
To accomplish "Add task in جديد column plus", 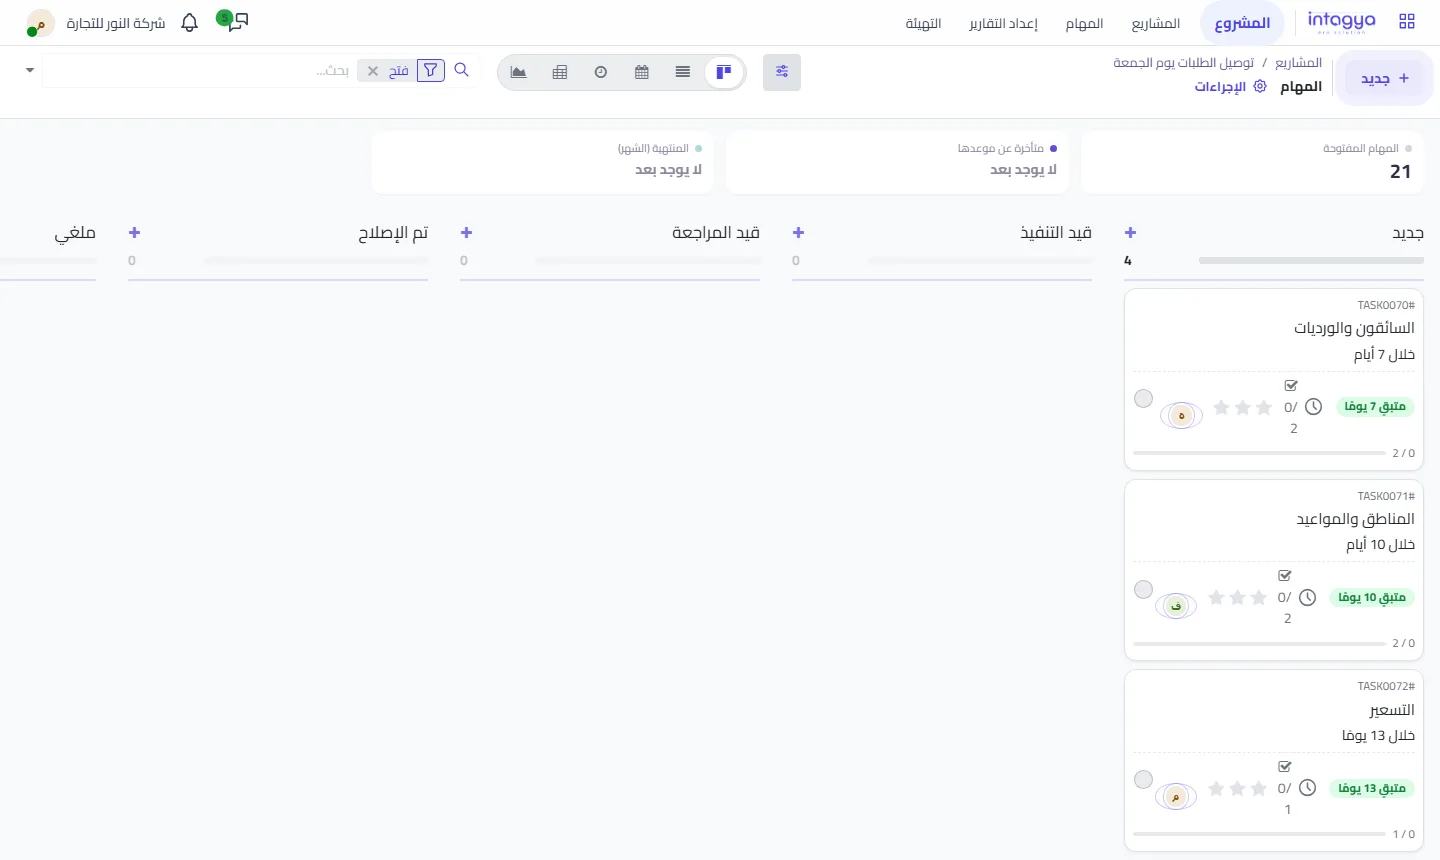I will (x=1130, y=232).
